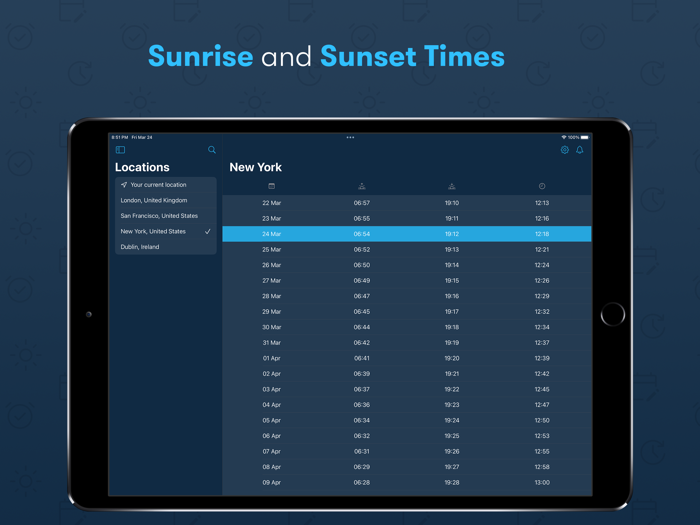This screenshot has height=525, width=700.
Task: Tap the three-dot multitasking control
Action: tap(350, 138)
